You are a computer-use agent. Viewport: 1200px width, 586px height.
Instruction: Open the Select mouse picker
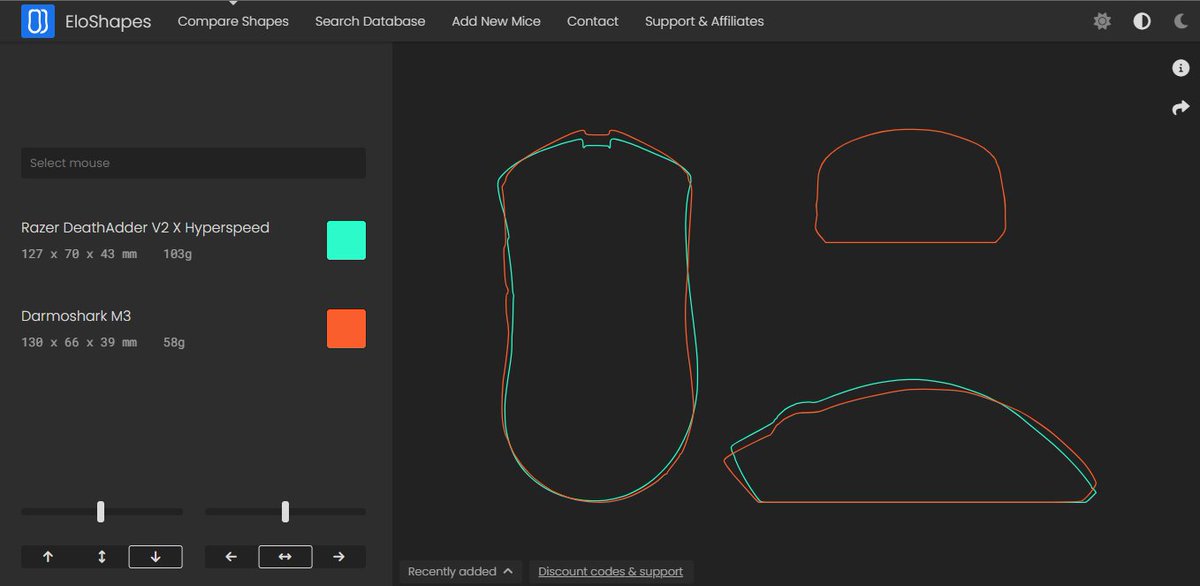click(x=193, y=162)
